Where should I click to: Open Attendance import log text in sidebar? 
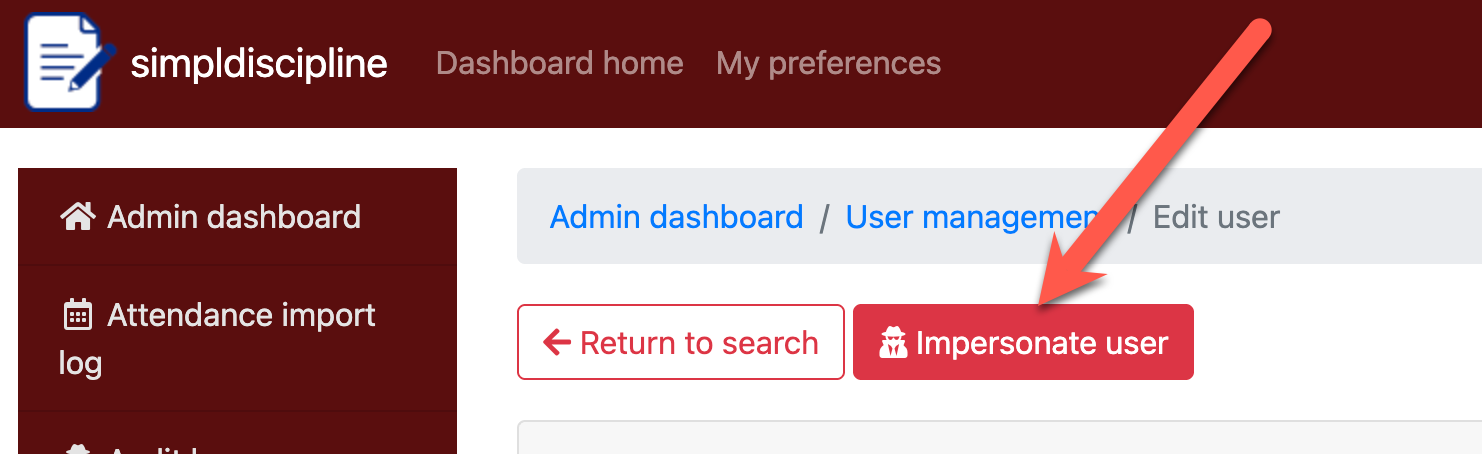coord(241,316)
